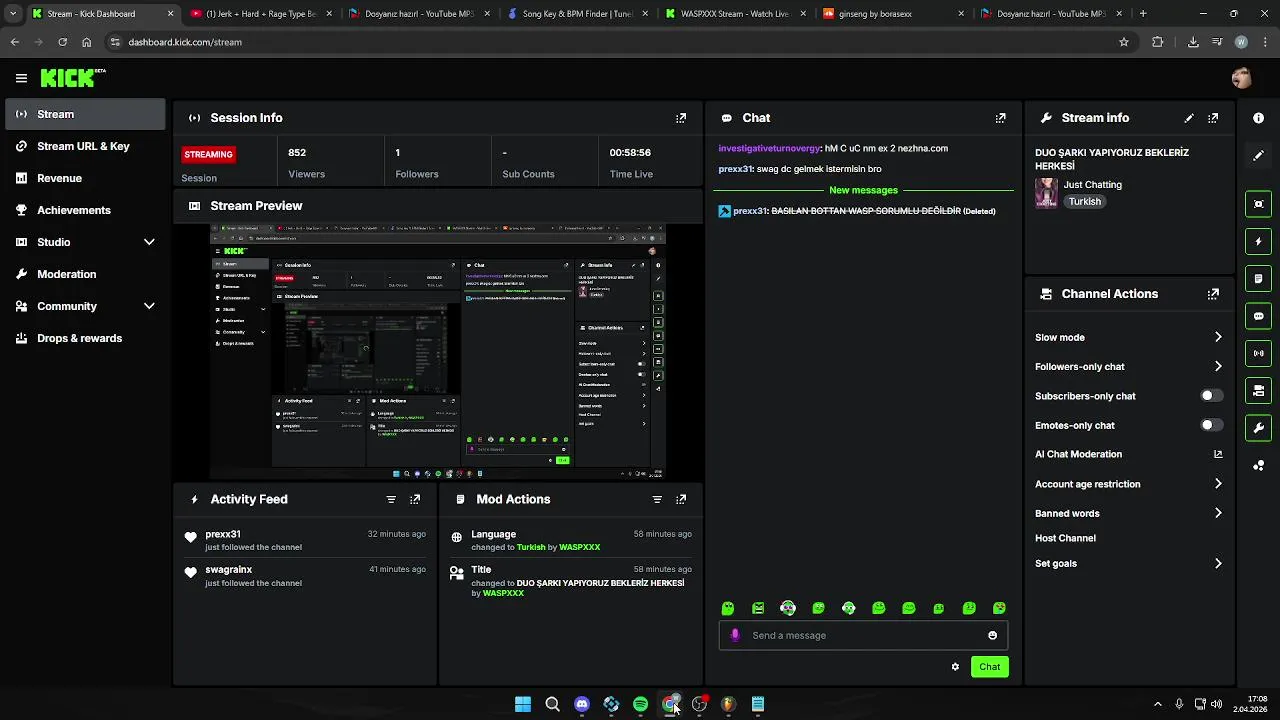Viewport: 1280px width, 720px height.
Task: Open chat settings gear icon
Action: 955,667
